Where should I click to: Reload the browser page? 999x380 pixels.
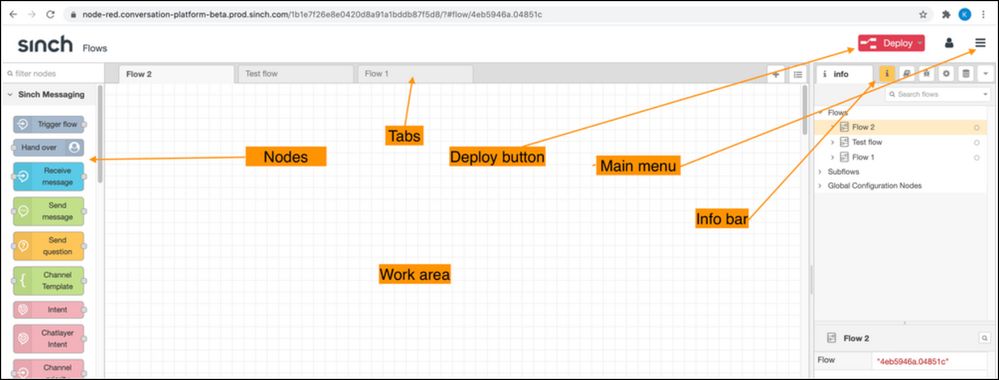click(51, 13)
